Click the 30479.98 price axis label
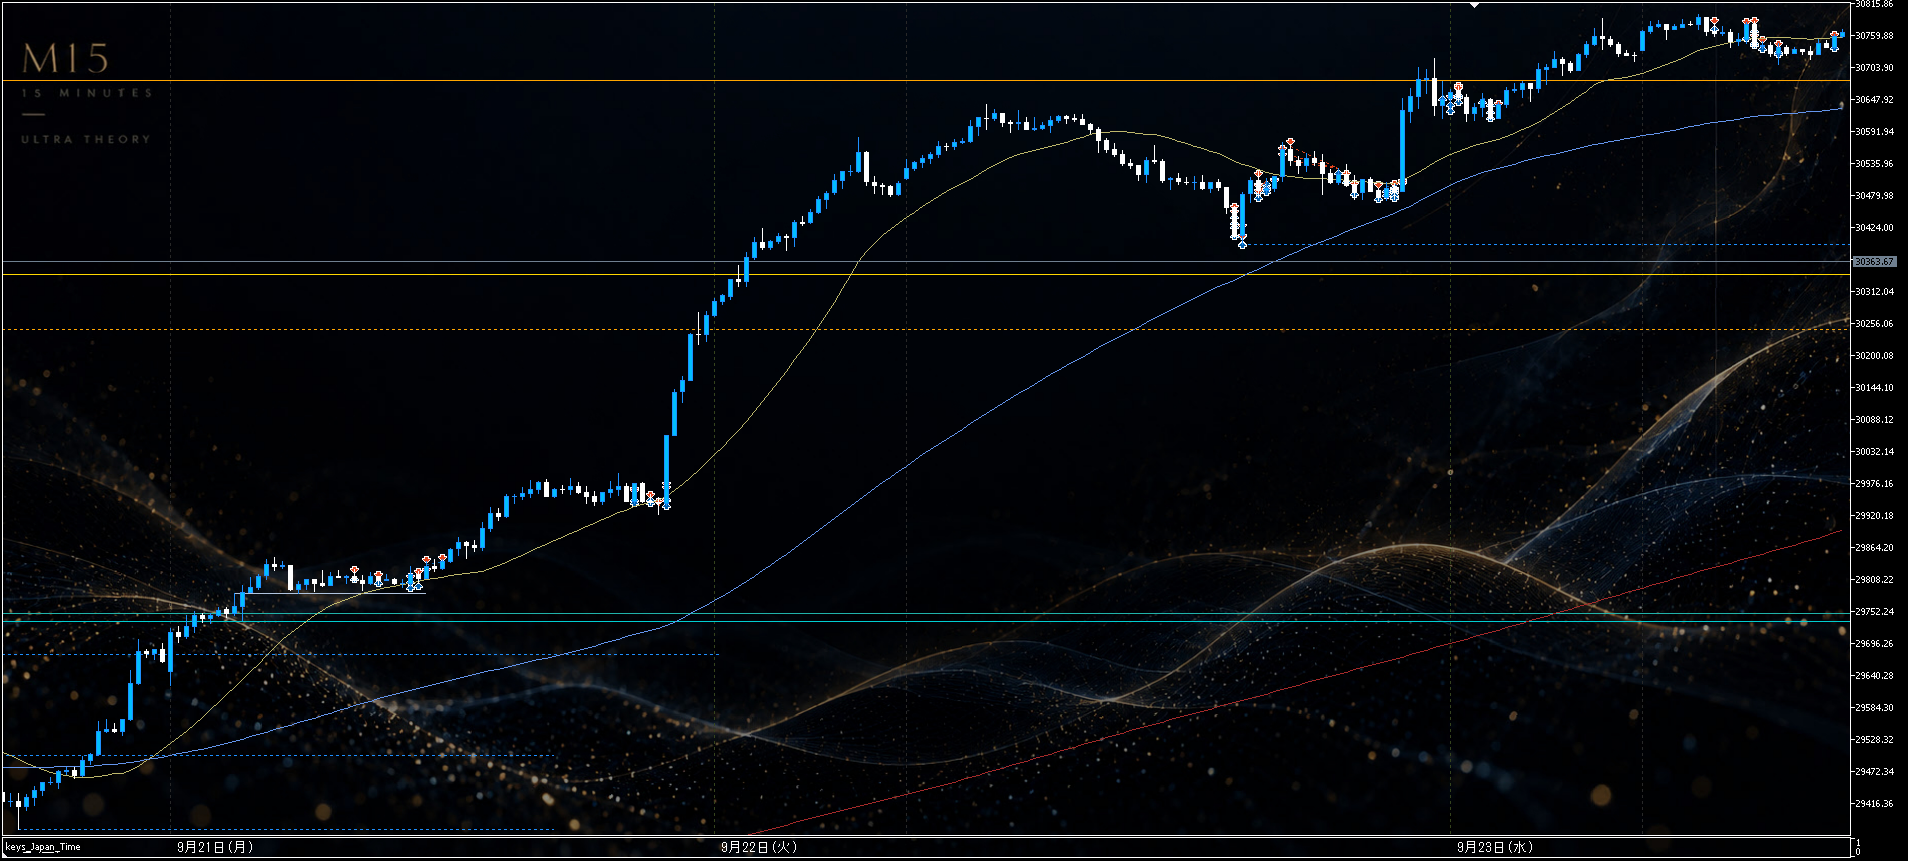The image size is (1908, 861). (x=1874, y=196)
